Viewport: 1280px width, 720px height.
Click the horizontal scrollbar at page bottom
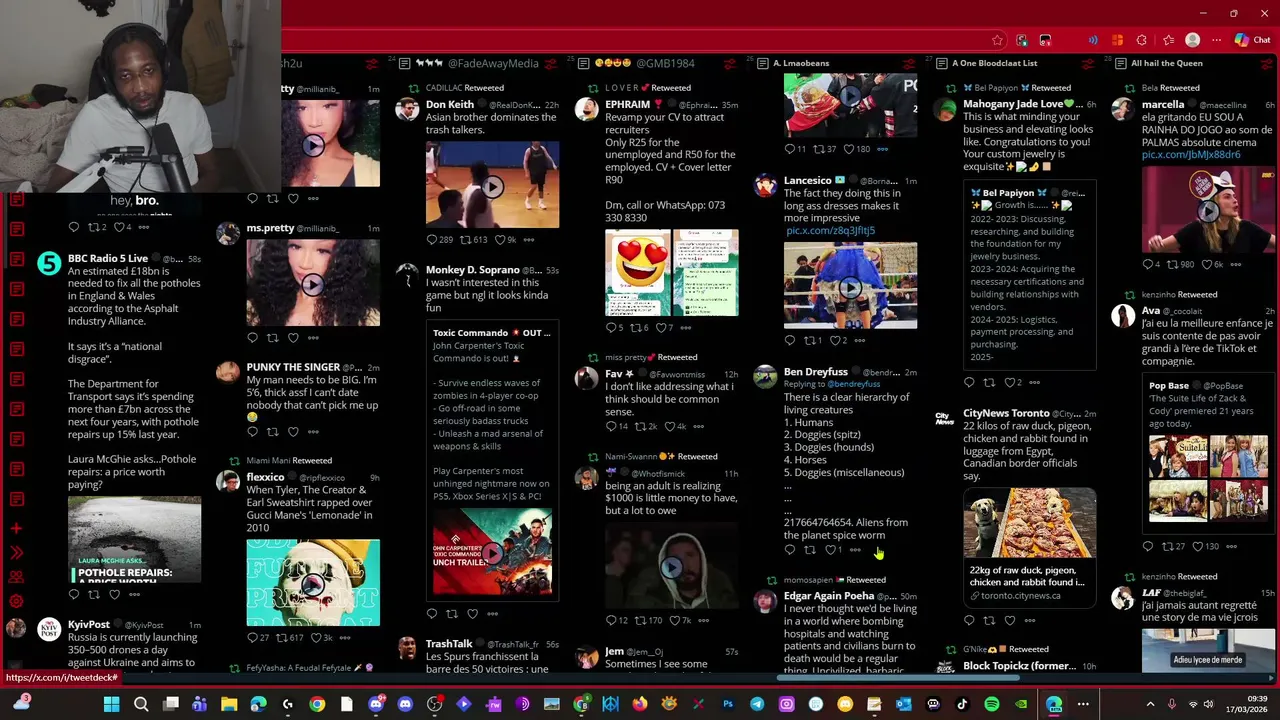898,678
